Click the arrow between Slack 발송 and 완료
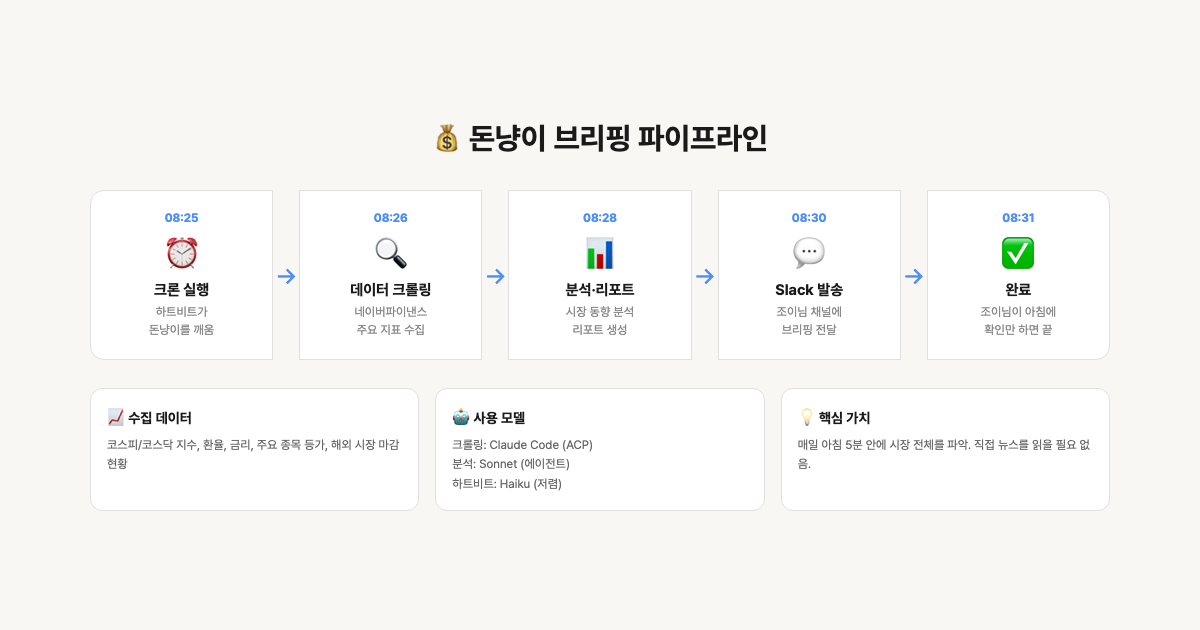Viewport: 1200px width, 630px height. click(x=913, y=276)
